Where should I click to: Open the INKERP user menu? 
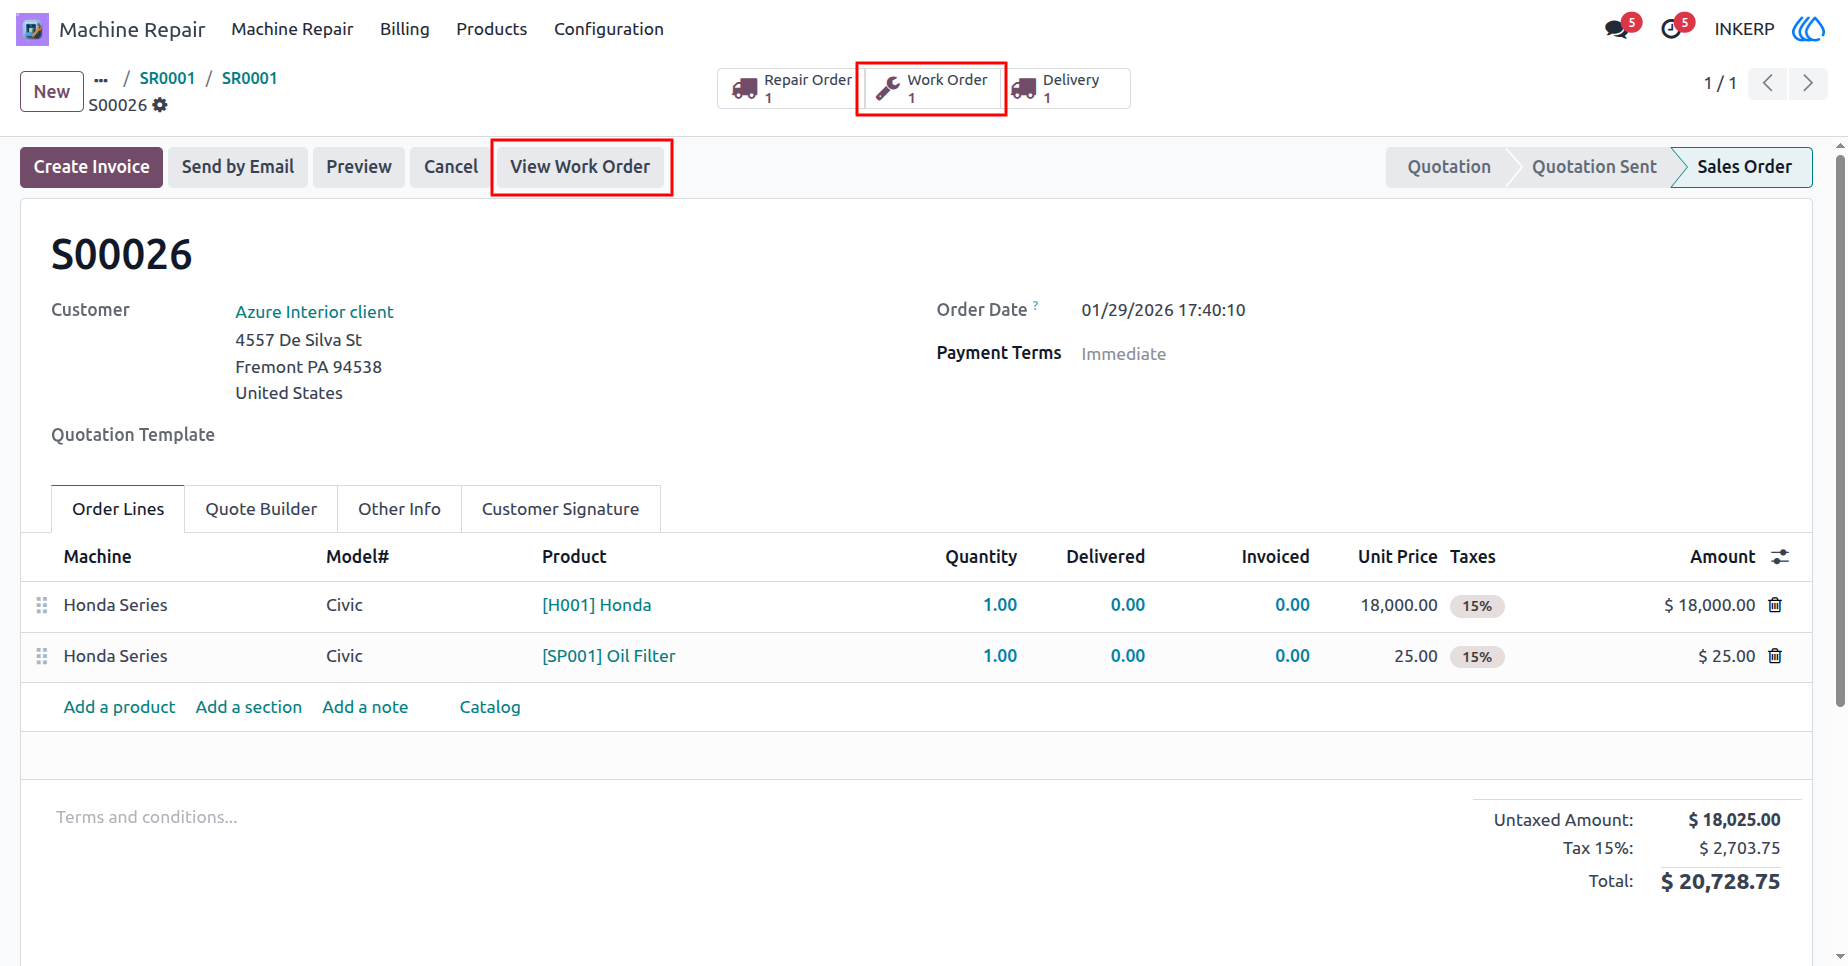(x=1744, y=29)
